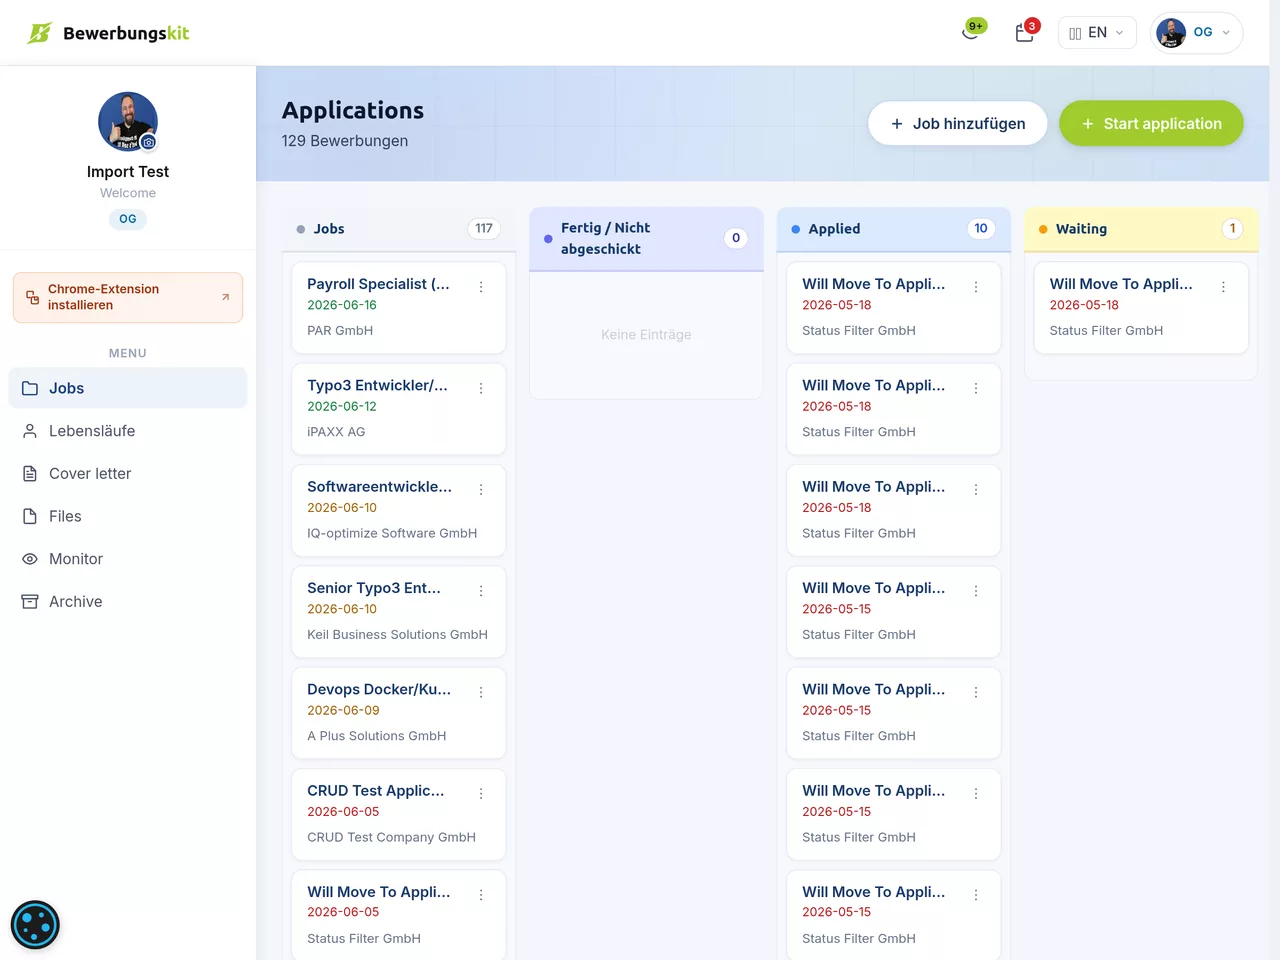Click the Job hinzufügen button

pos(958,124)
